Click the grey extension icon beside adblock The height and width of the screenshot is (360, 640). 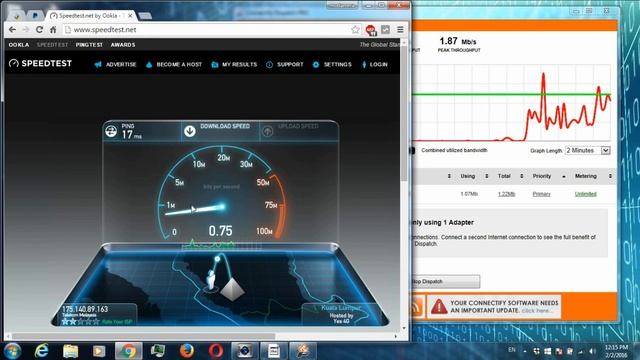(x=385, y=29)
